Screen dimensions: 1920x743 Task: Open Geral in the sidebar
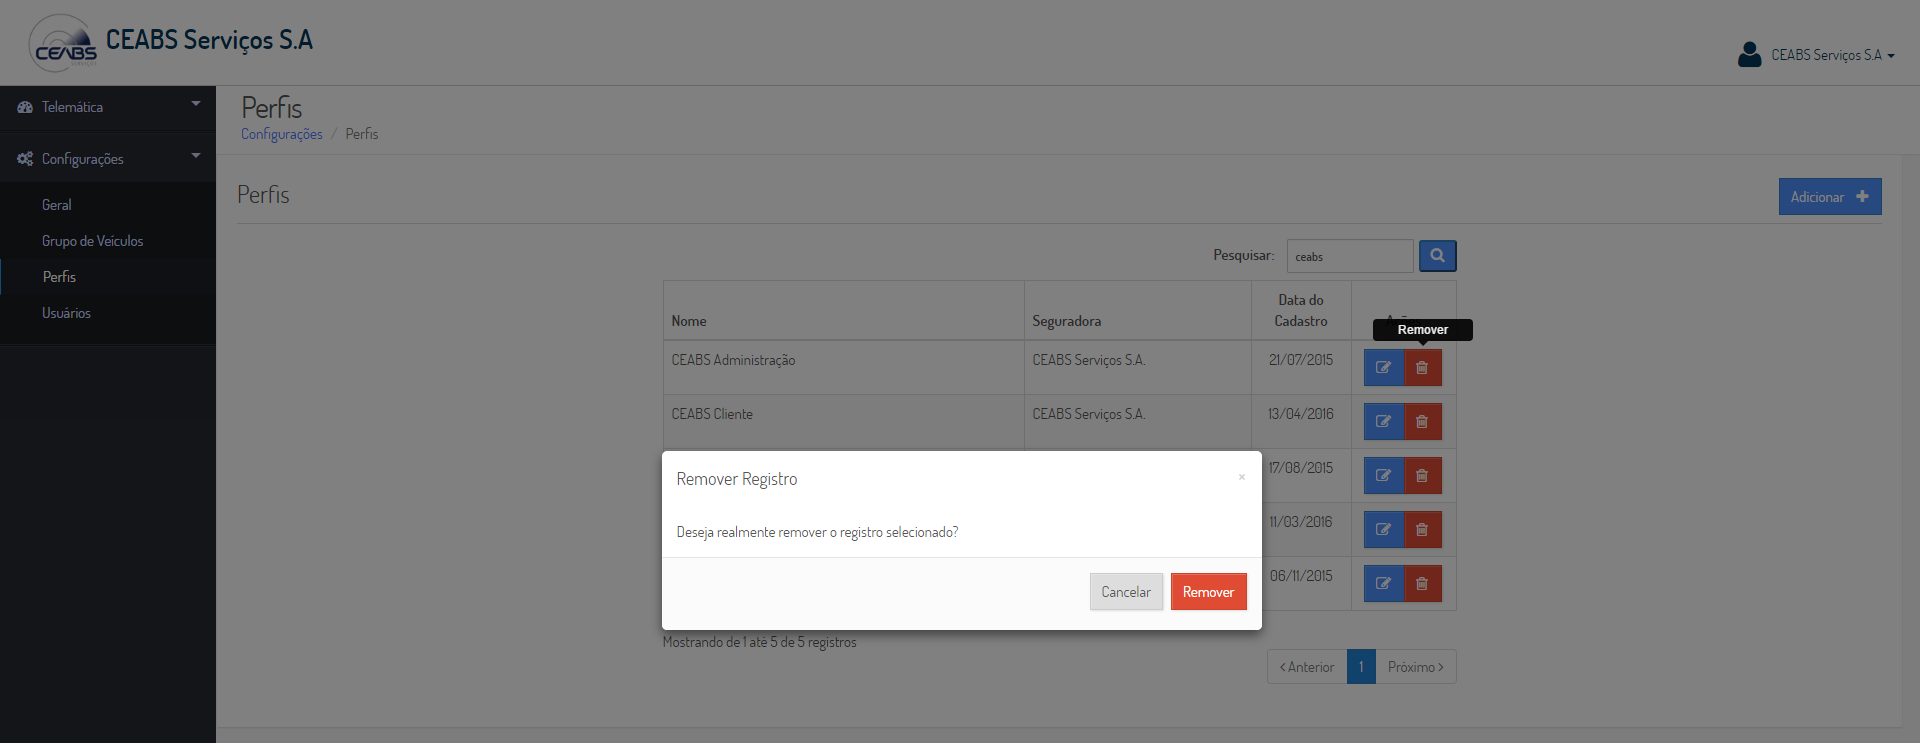tap(57, 205)
